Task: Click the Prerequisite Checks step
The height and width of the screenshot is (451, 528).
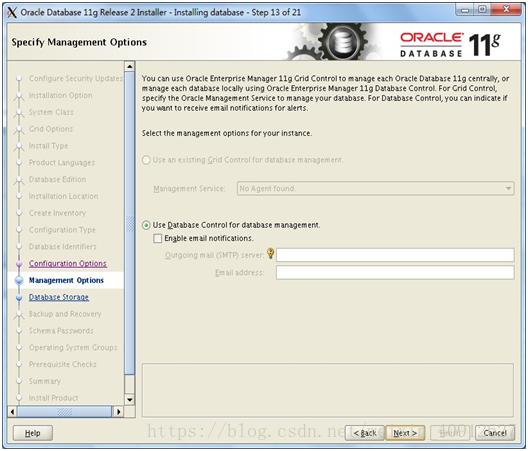Action: 63,364
